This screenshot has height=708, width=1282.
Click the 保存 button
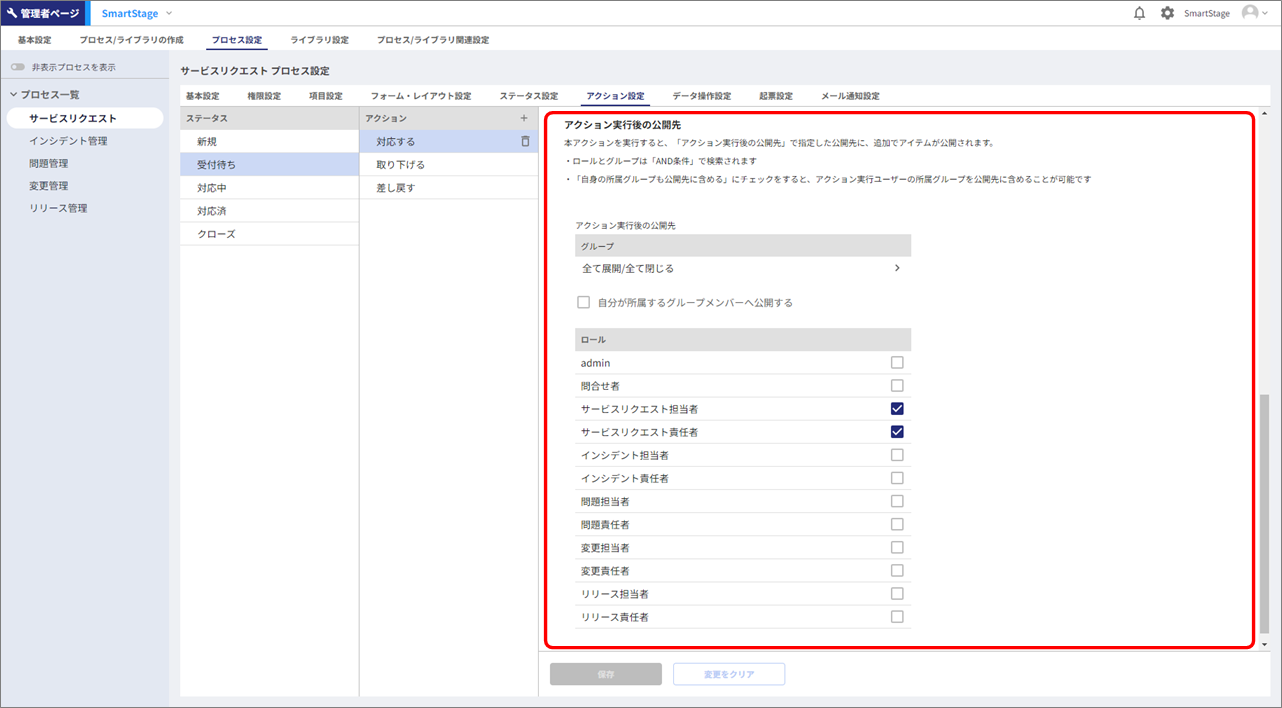pyautogui.click(x=605, y=674)
